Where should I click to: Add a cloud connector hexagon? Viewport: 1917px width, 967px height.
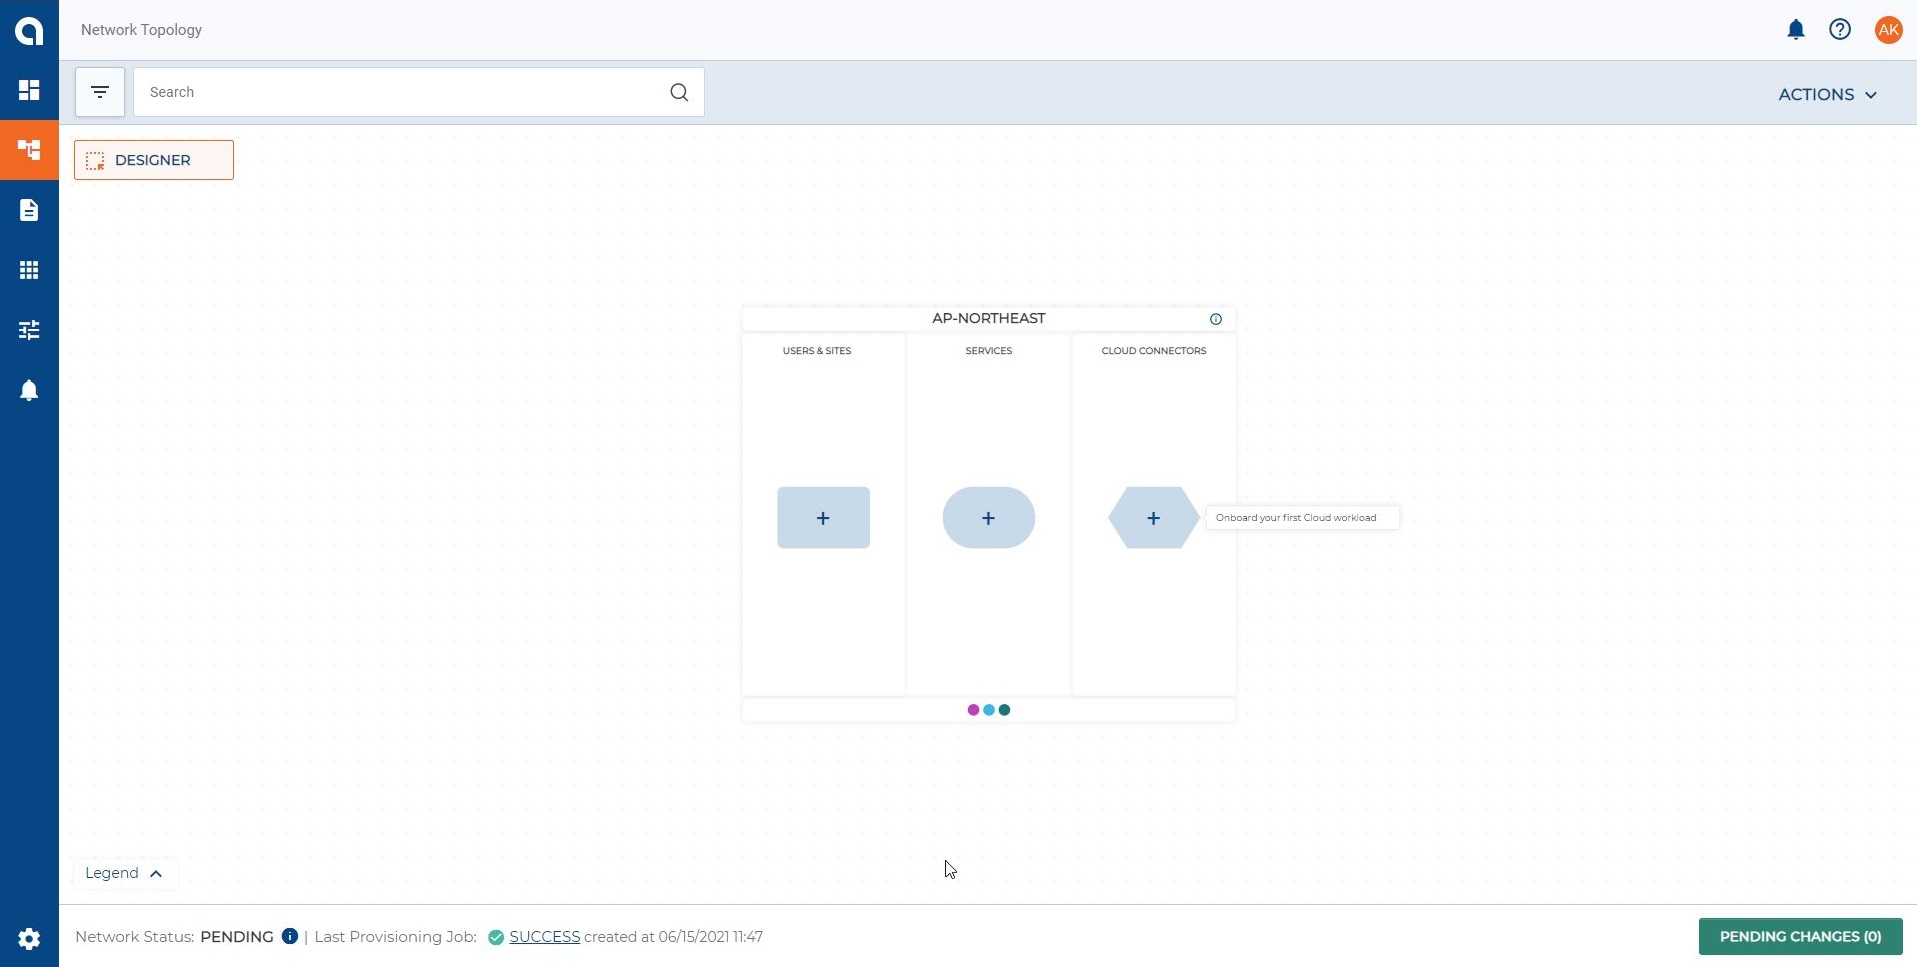tap(1153, 518)
